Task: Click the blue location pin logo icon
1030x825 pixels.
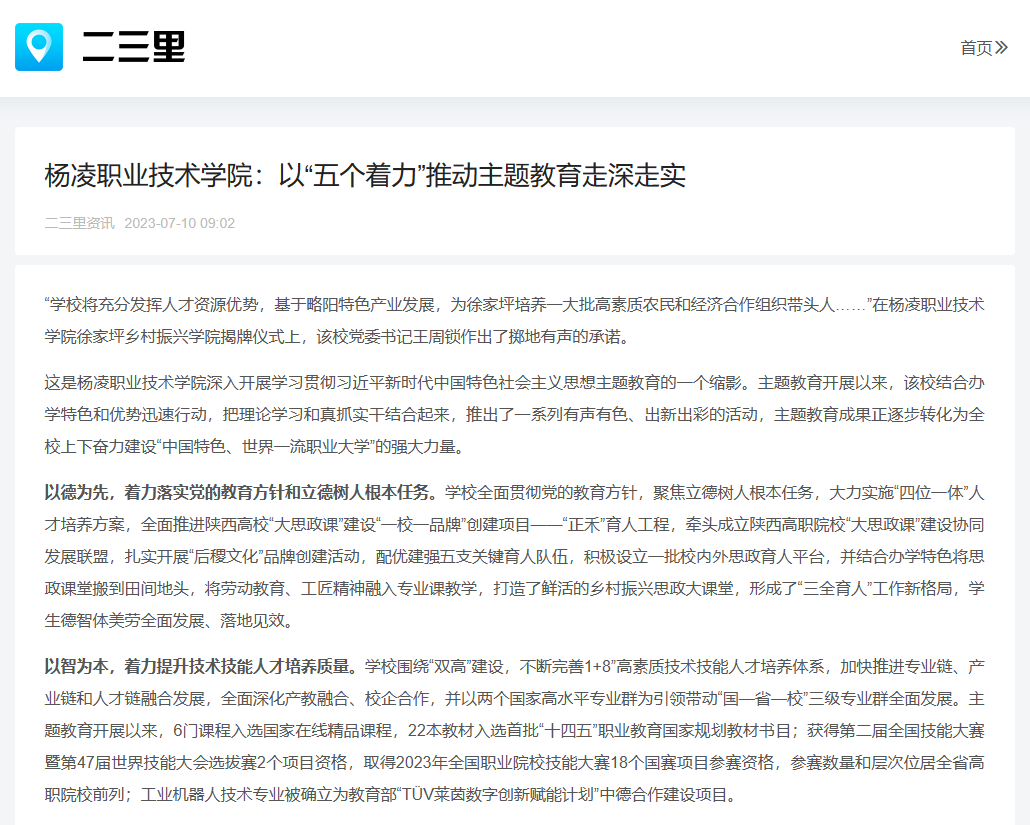Action: point(39,47)
